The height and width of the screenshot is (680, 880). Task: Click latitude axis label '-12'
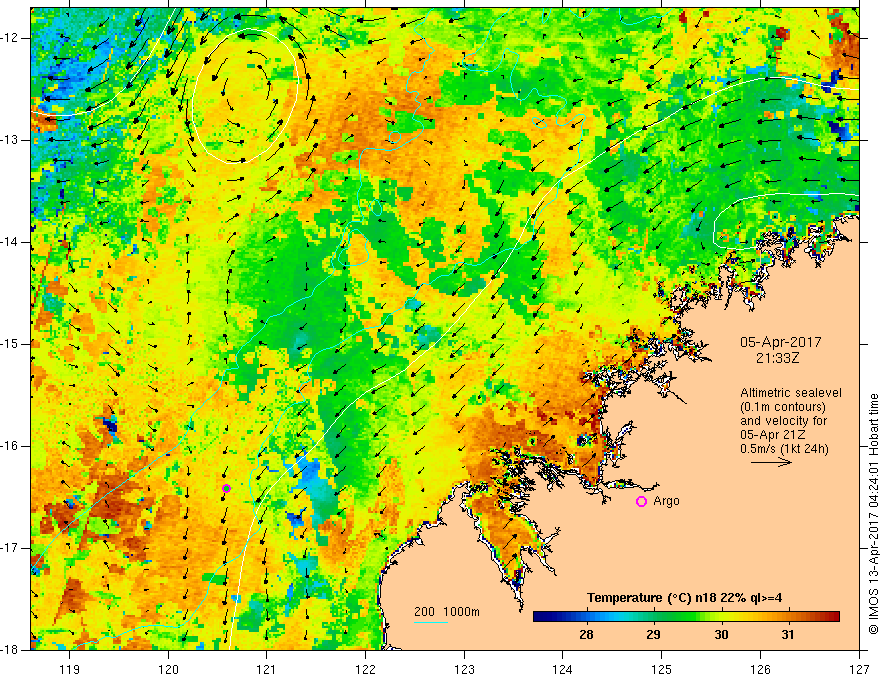coord(11,38)
